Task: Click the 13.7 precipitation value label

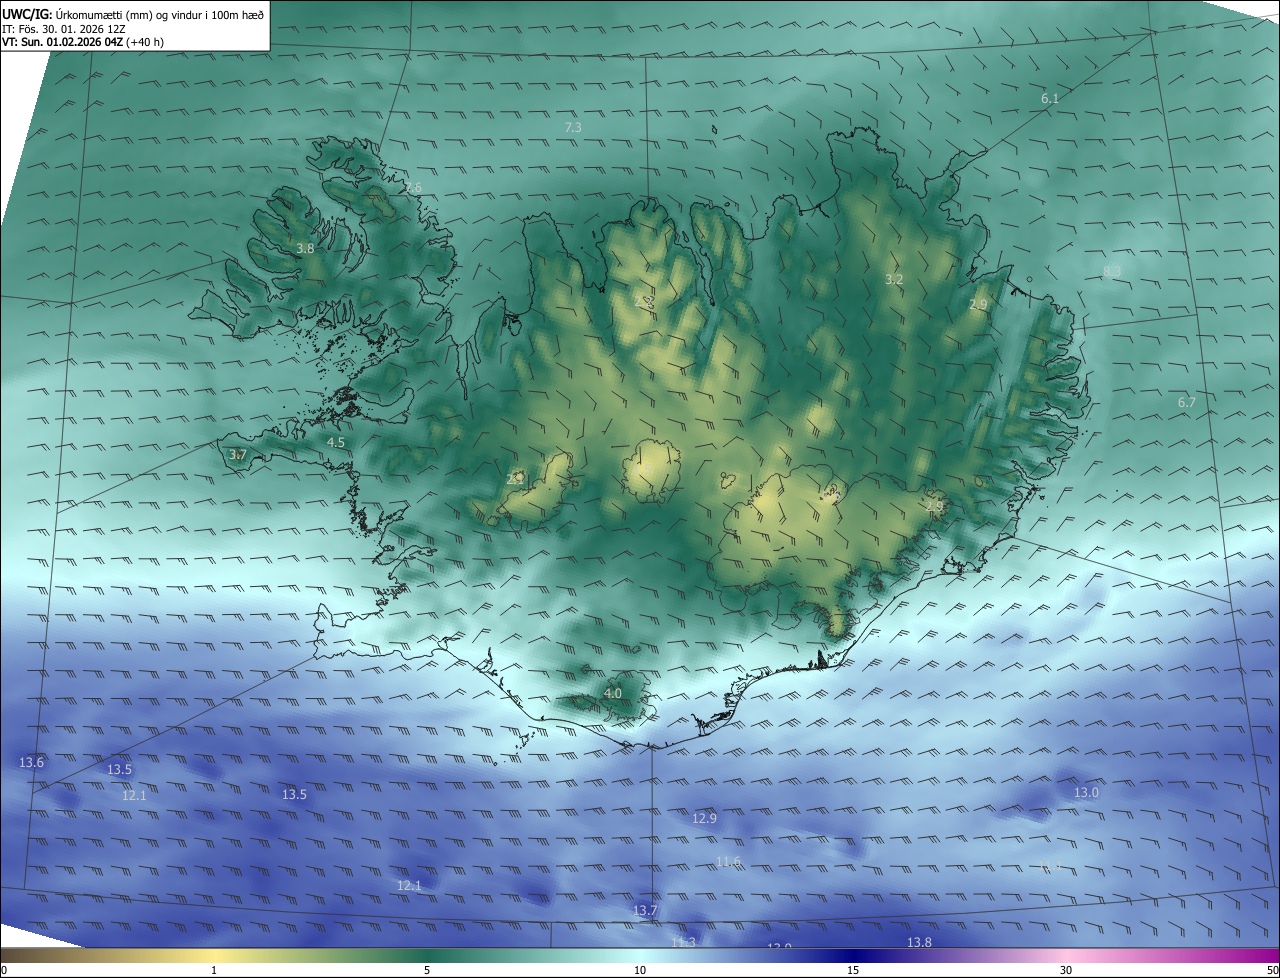Action: 645,911
